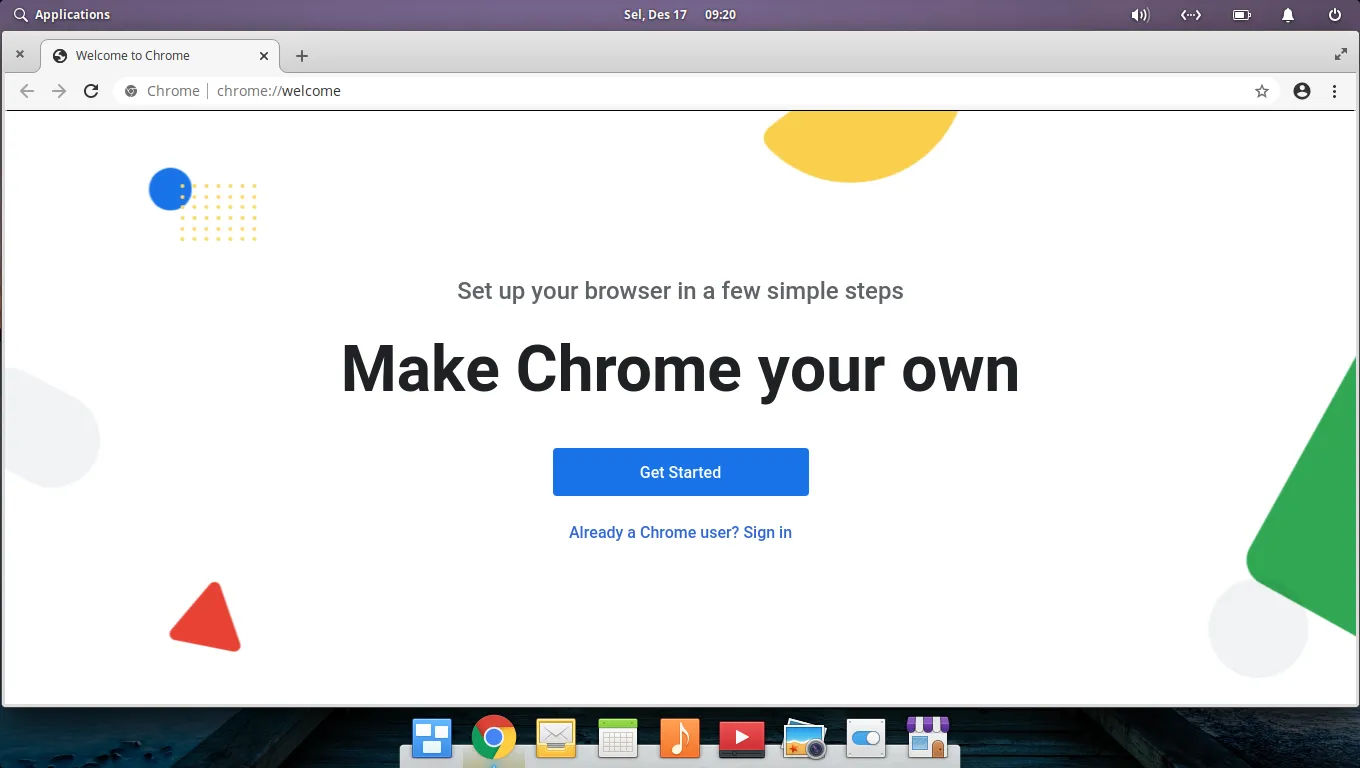1360x768 pixels.
Task: Open Multitasking View from the dock
Action: [432, 739]
